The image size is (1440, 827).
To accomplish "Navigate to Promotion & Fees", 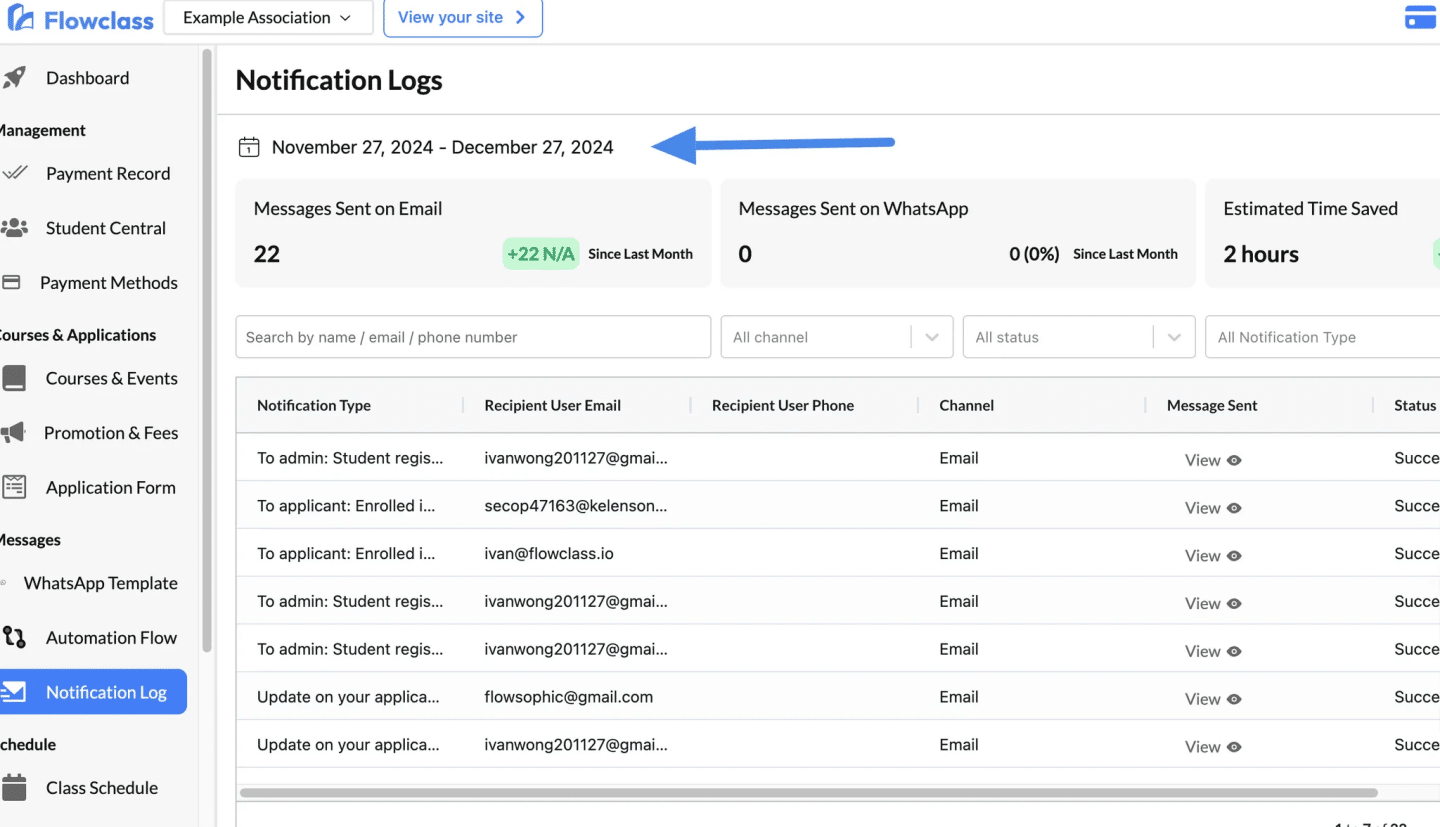I will pyautogui.click(x=111, y=433).
